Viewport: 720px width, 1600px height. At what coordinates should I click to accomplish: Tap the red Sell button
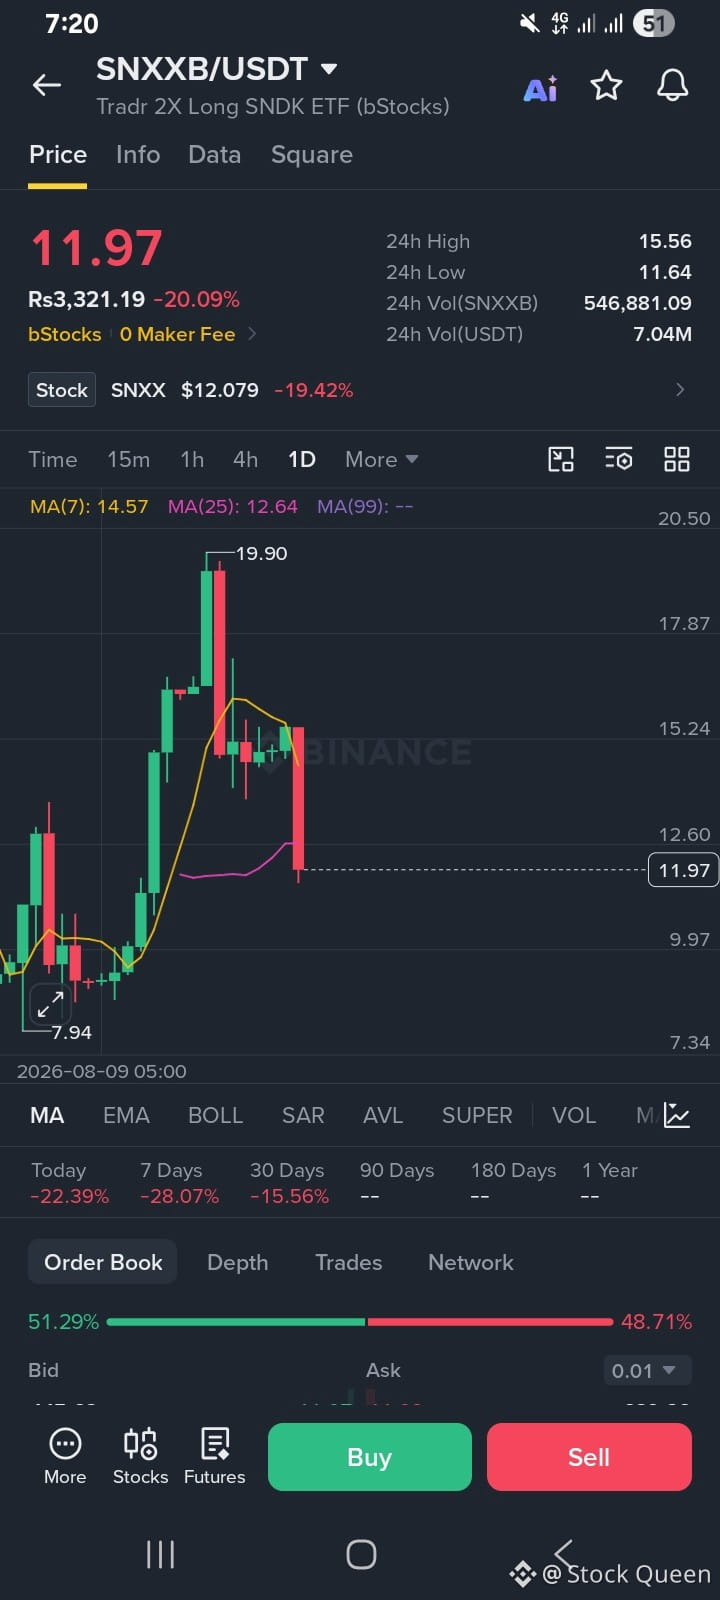pos(589,1457)
